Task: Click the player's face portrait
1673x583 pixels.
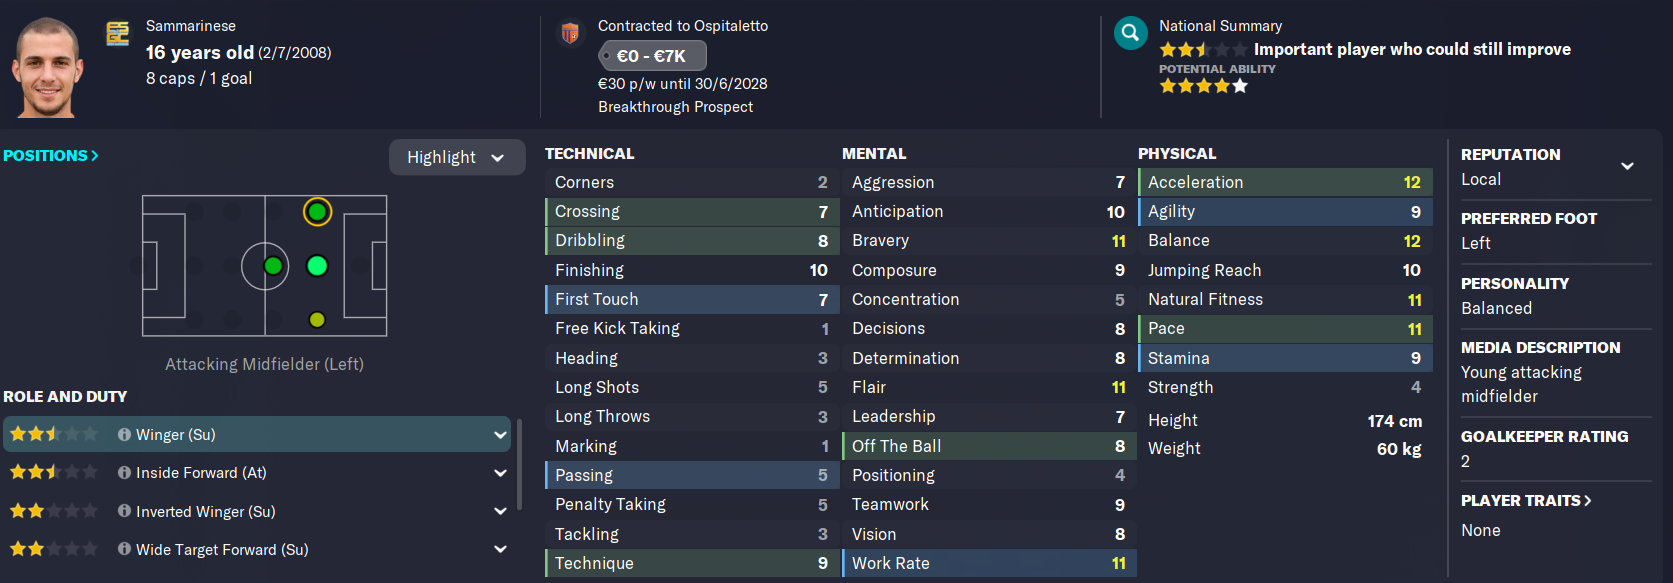Action: 48,68
